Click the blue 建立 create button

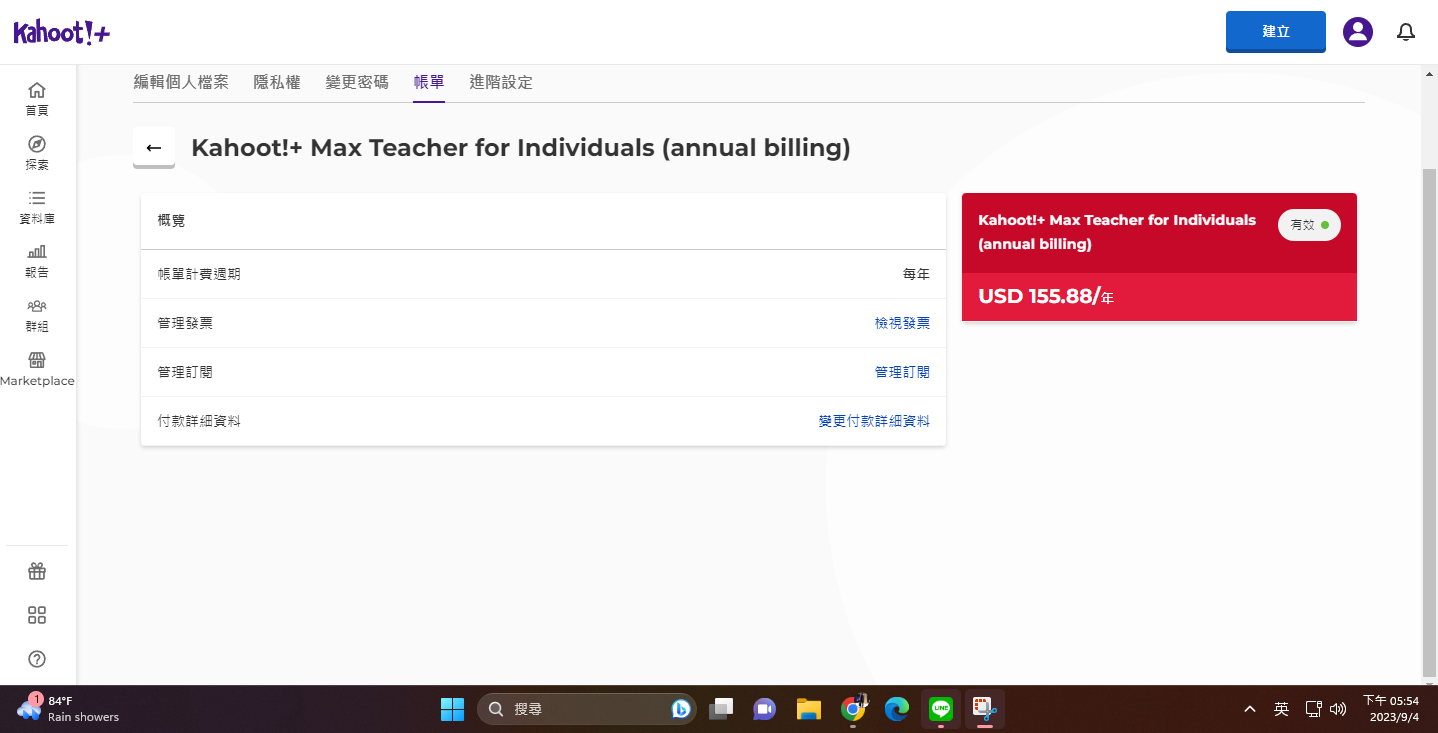point(1276,32)
